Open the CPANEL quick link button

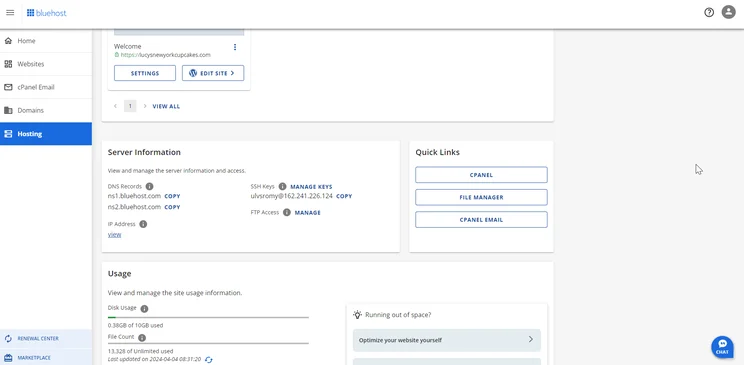[481, 175]
